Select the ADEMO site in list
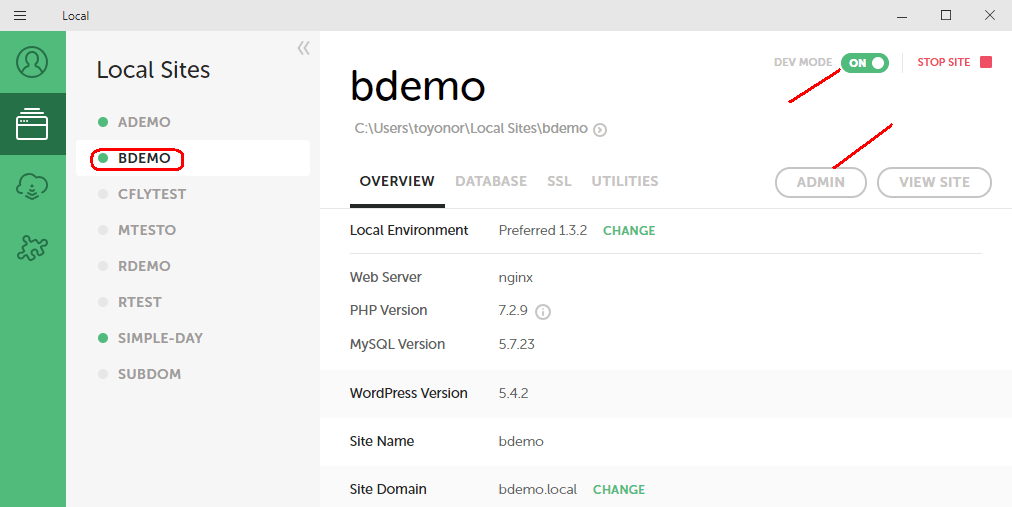The image size is (1012, 507). pyautogui.click(x=144, y=122)
